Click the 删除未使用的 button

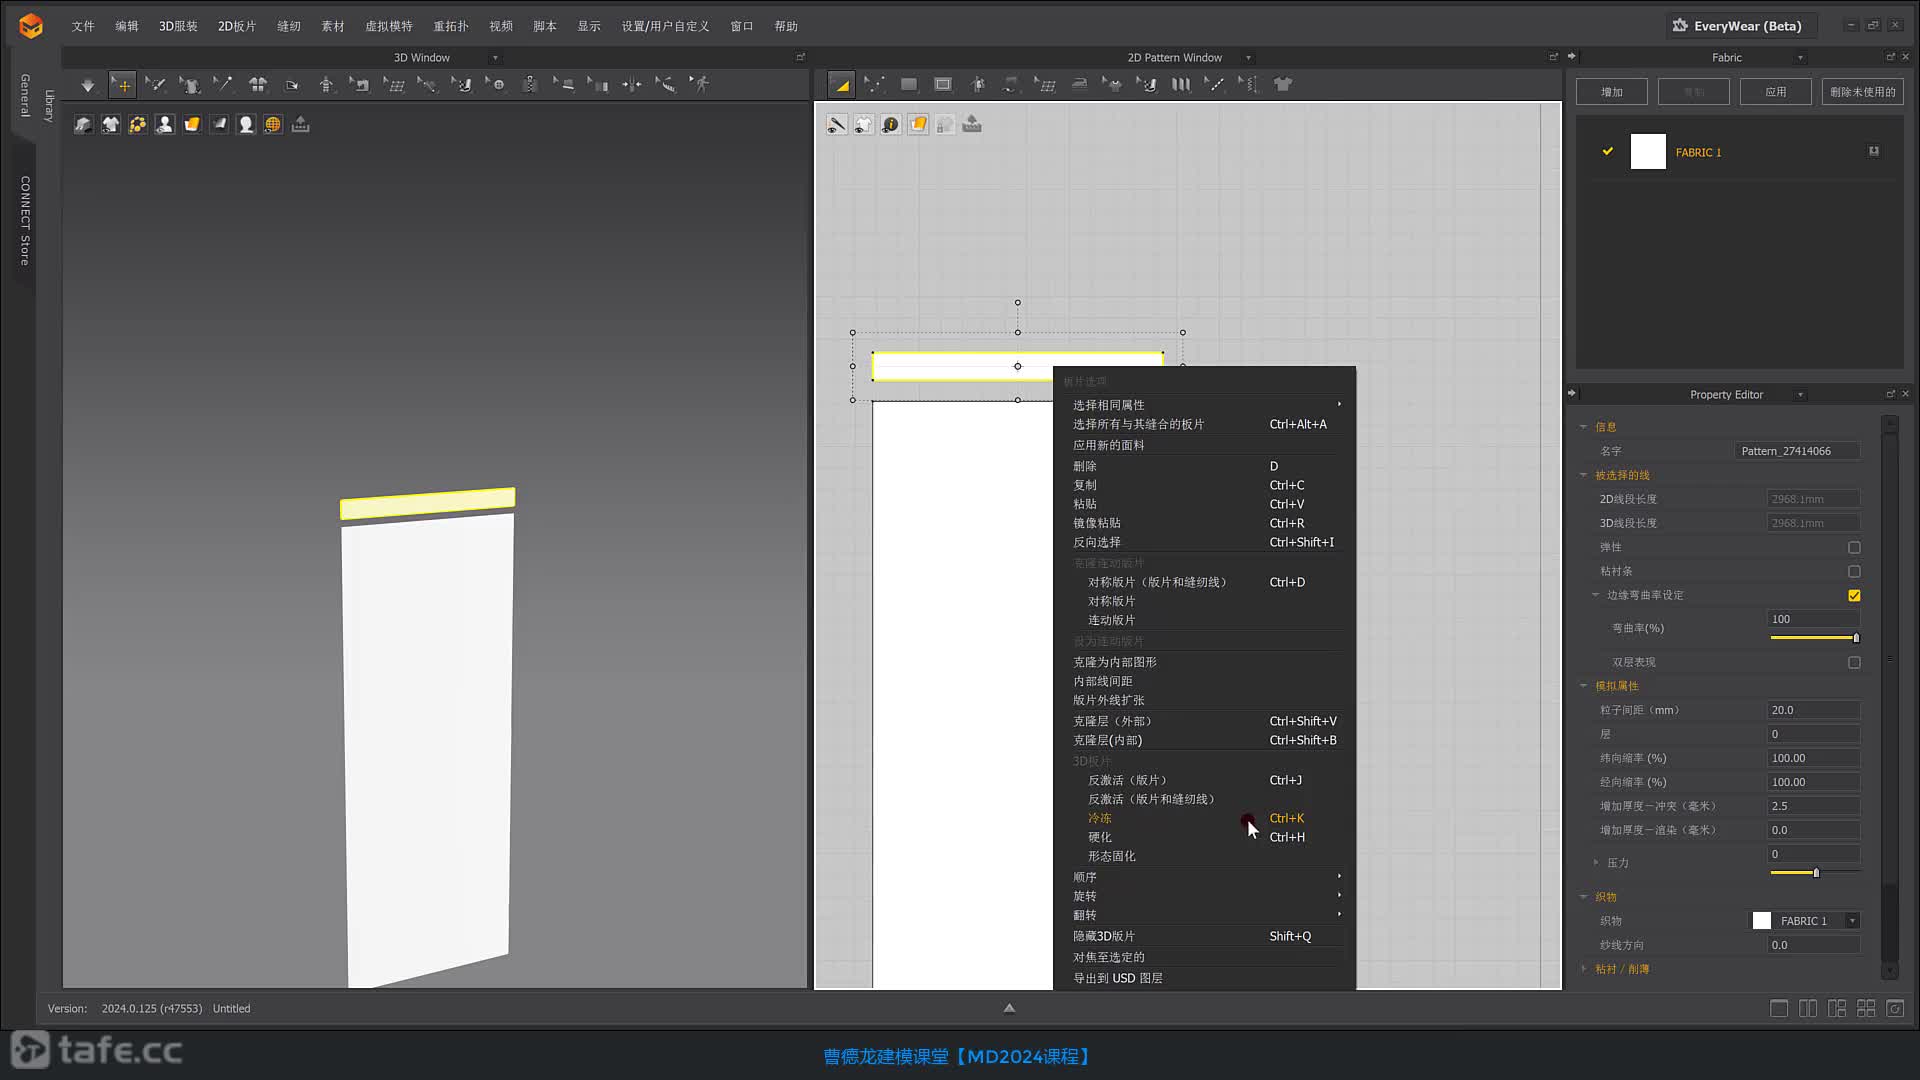pos(1863,92)
